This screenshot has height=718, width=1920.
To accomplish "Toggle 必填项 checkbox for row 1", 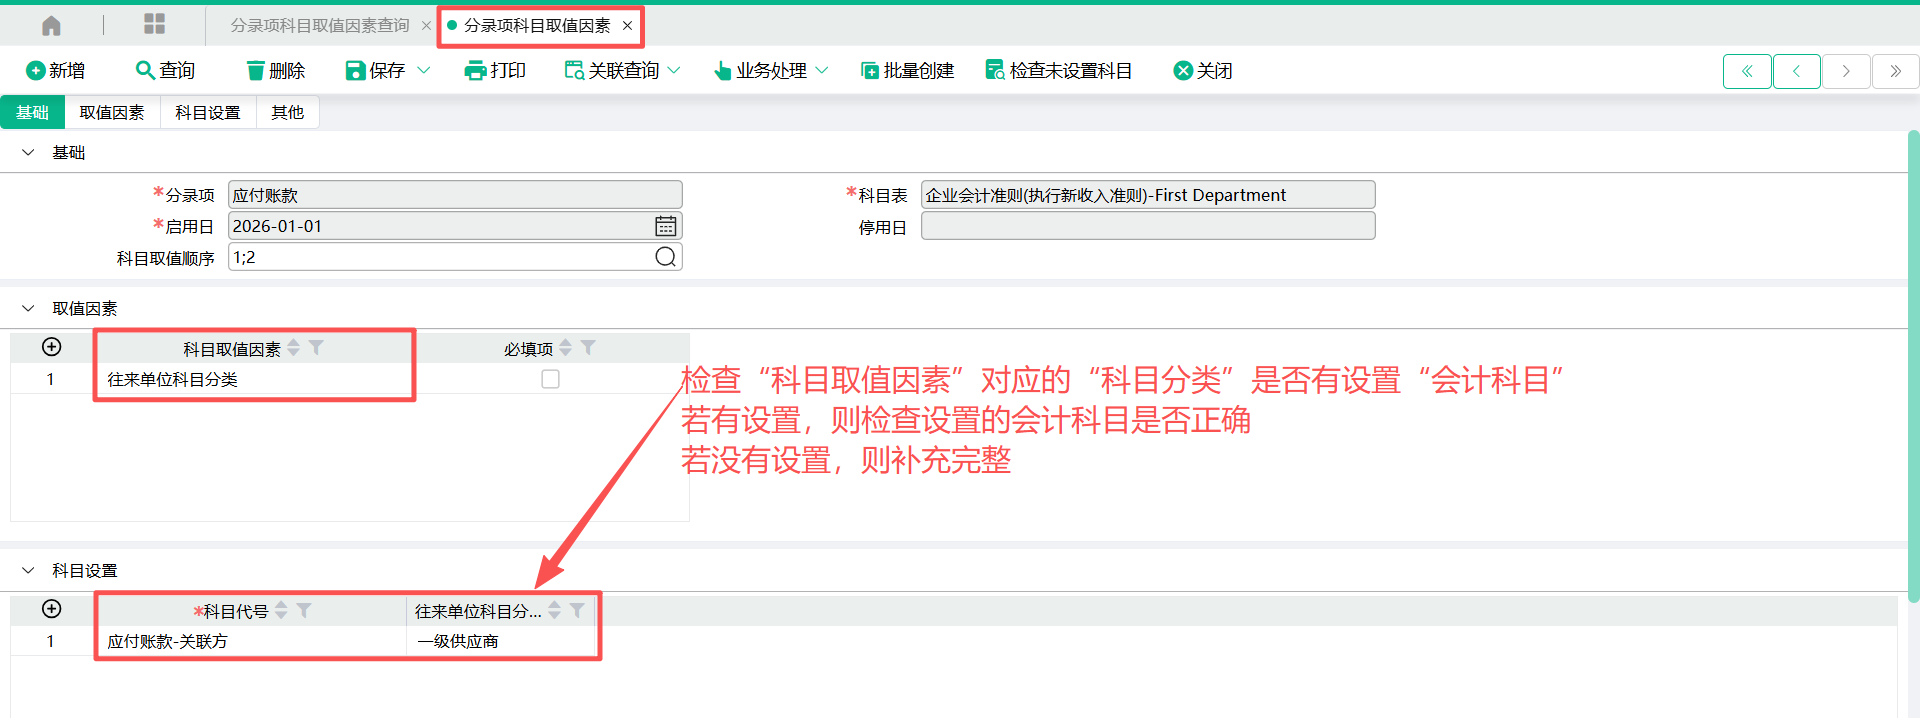I will 550,379.
